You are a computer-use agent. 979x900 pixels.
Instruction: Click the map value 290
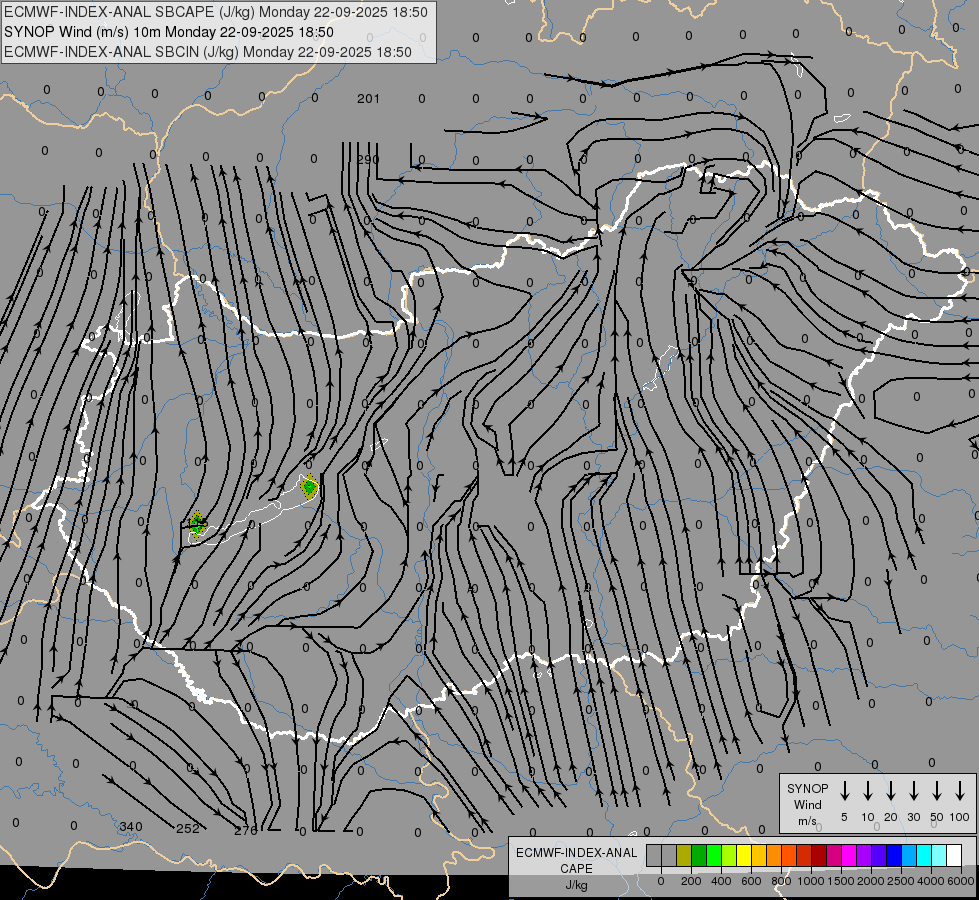[x=368, y=159]
